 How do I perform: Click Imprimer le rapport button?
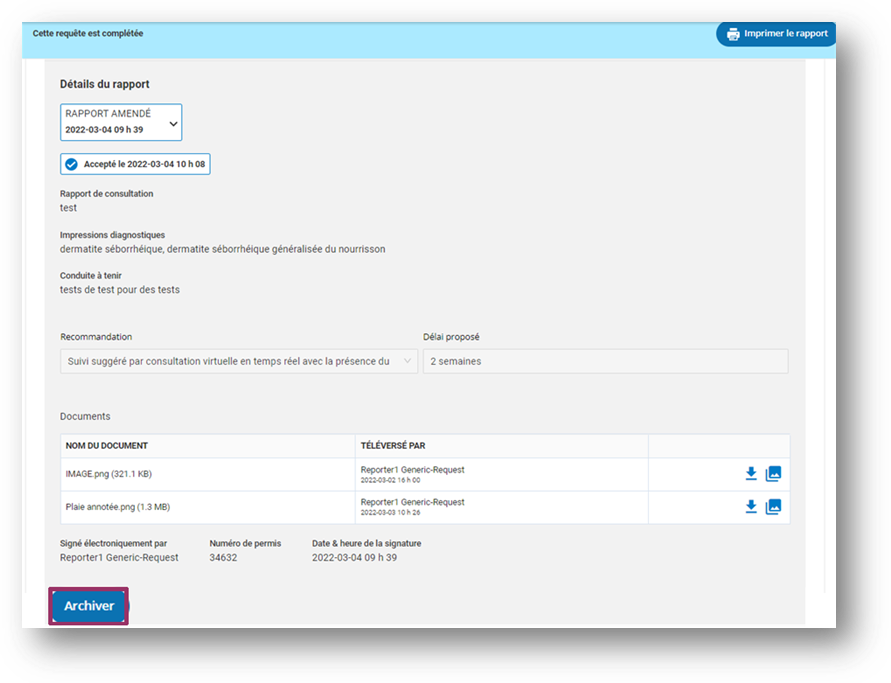(776, 34)
